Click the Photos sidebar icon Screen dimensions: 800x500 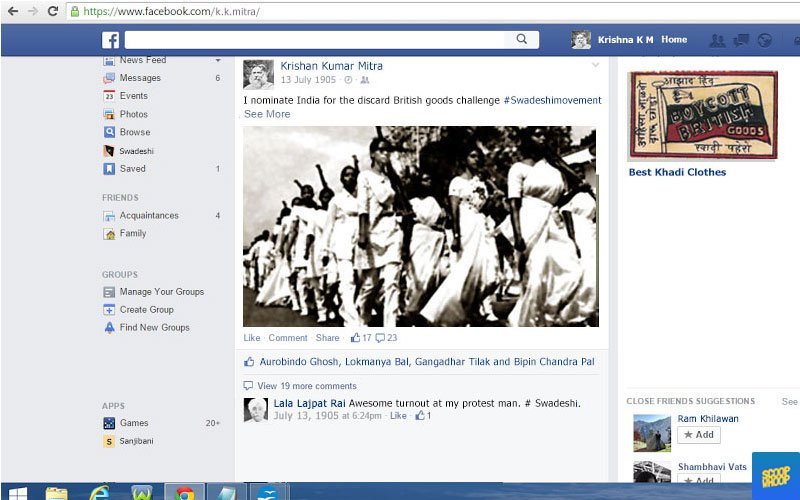click(x=109, y=114)
